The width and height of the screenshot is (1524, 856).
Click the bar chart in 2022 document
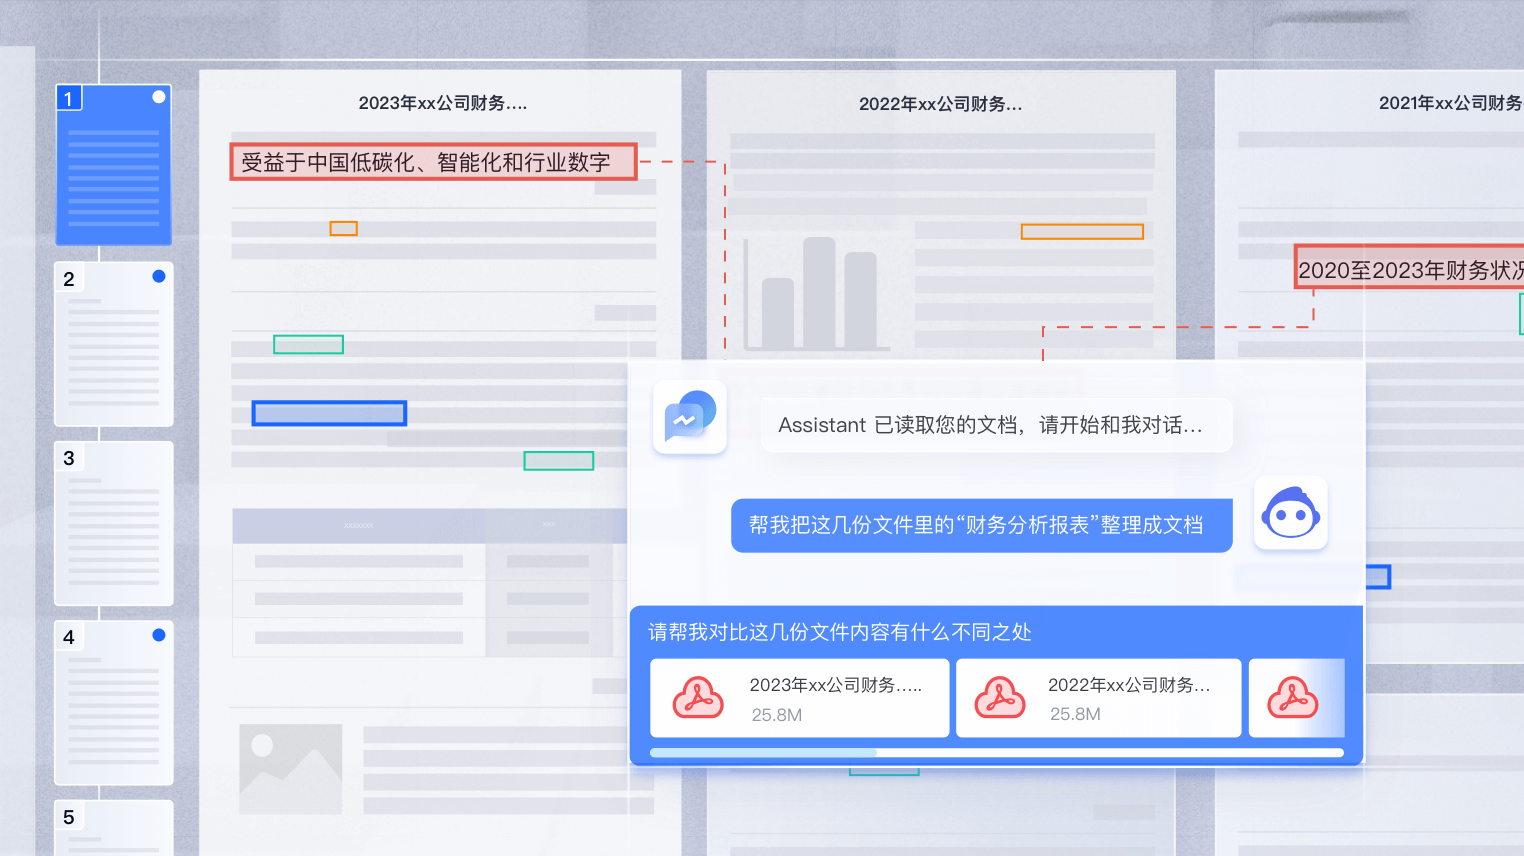pos(818,294)
